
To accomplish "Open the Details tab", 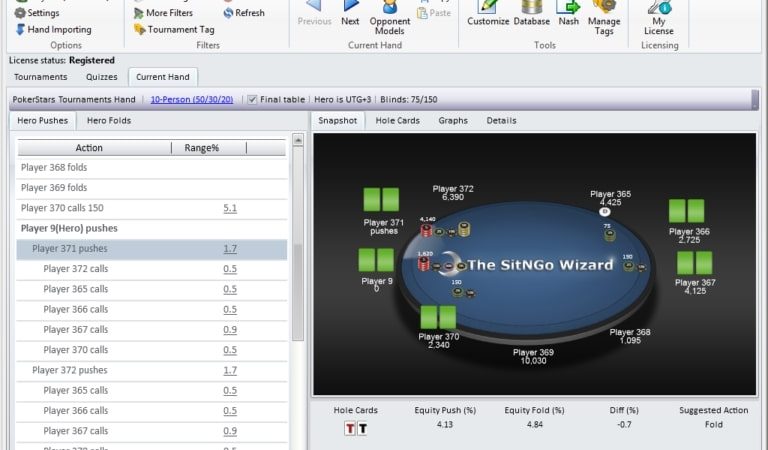I will (502, 120).
